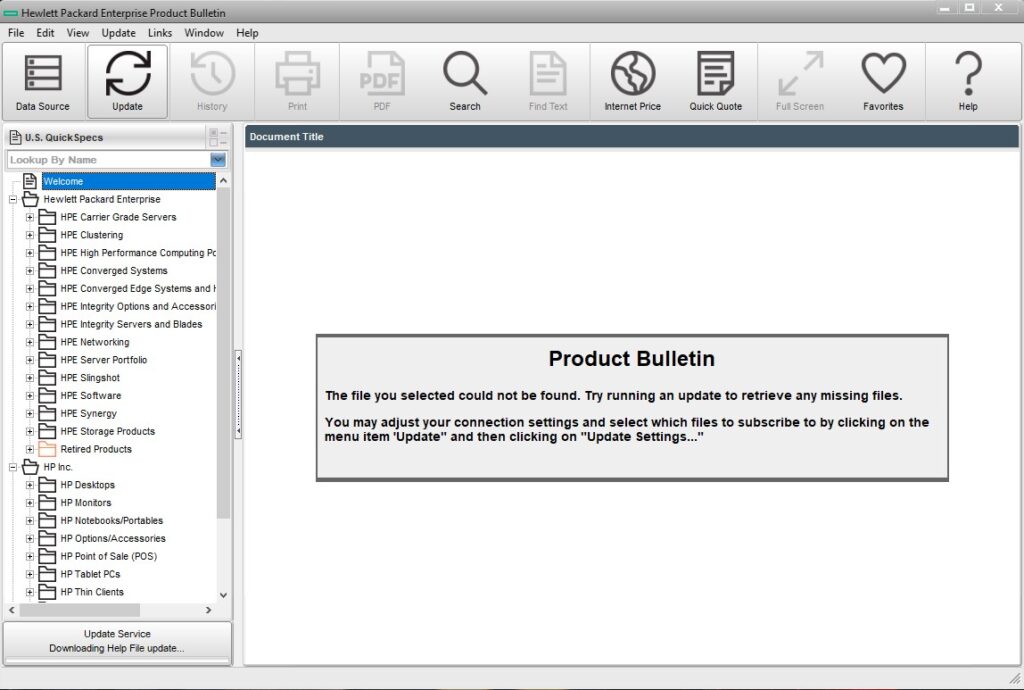Expand the HPE Networking folder
Viewport: 1024px width, 690px height.
coord(30,342)
